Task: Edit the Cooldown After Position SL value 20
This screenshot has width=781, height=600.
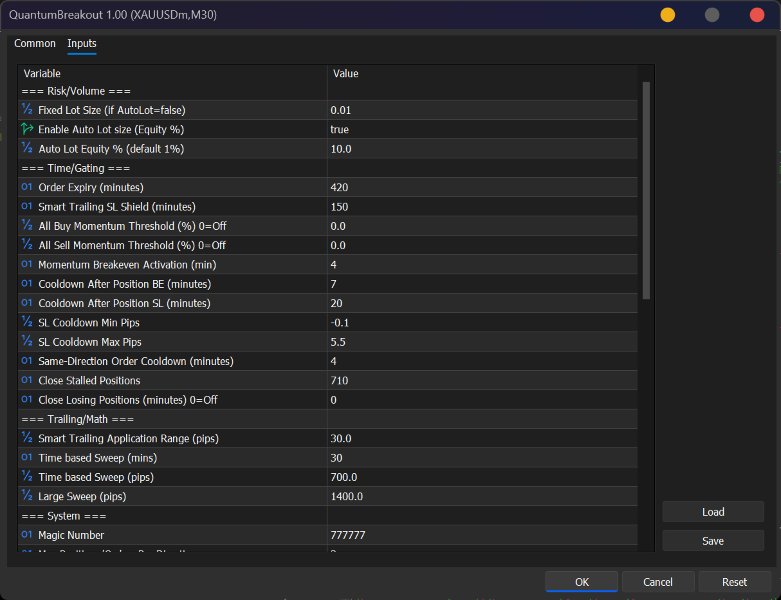Action: point(482,303)
